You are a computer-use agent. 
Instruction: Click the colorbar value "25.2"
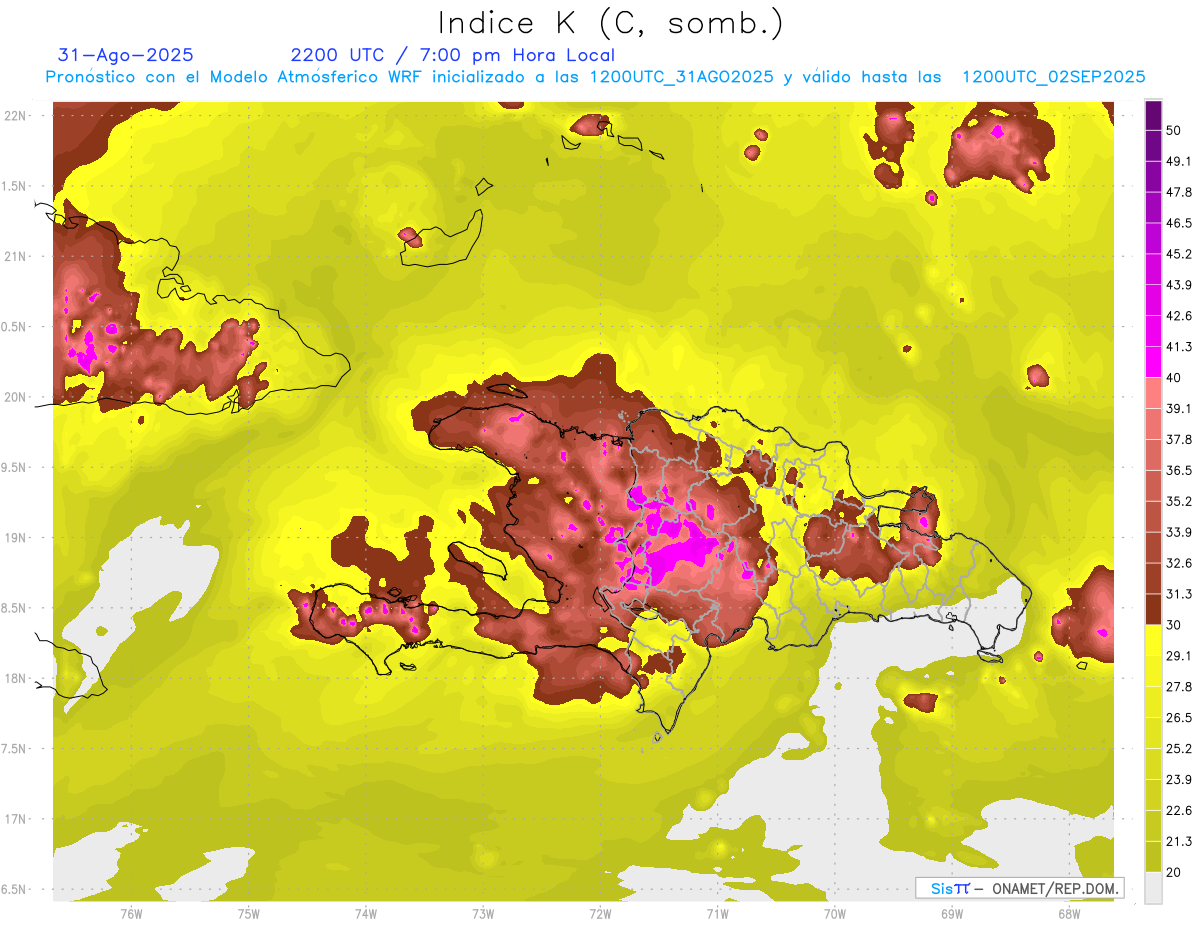point(1179,749)
